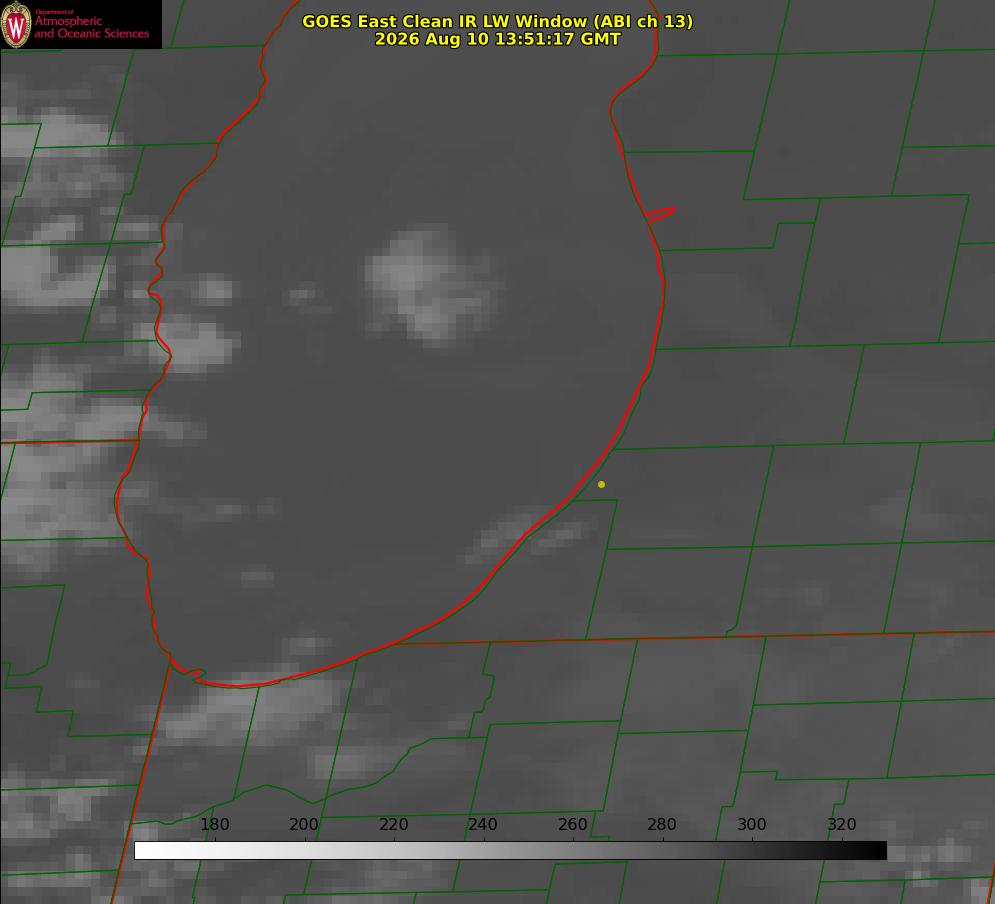Click the 220 colorbar label
Image resolution: width=995 pixels, height=904 pixels.
393,824
